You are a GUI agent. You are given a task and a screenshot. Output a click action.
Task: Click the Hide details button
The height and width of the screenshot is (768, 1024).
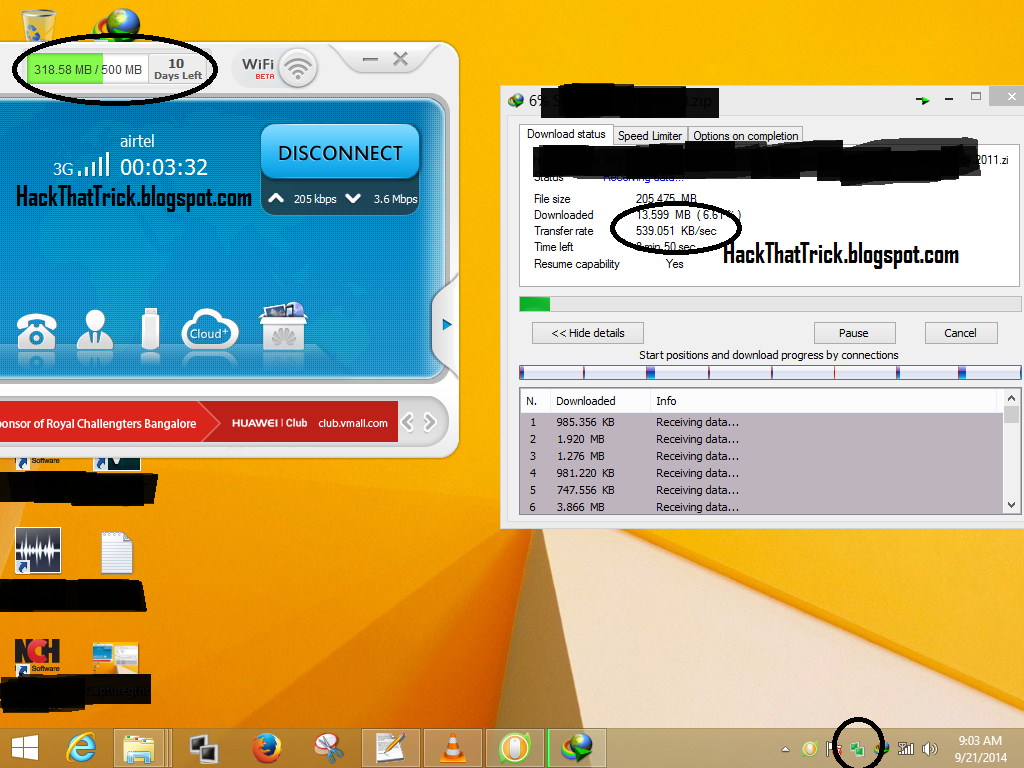point(588,333)
